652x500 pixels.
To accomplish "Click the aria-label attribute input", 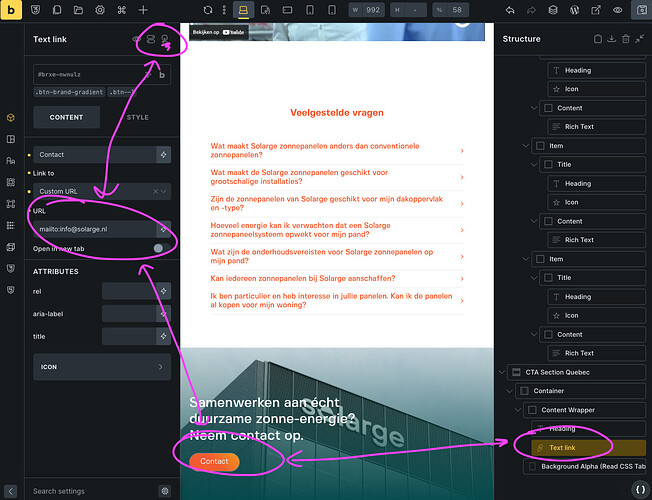I will pyautogui.click(x=129, y=314).
